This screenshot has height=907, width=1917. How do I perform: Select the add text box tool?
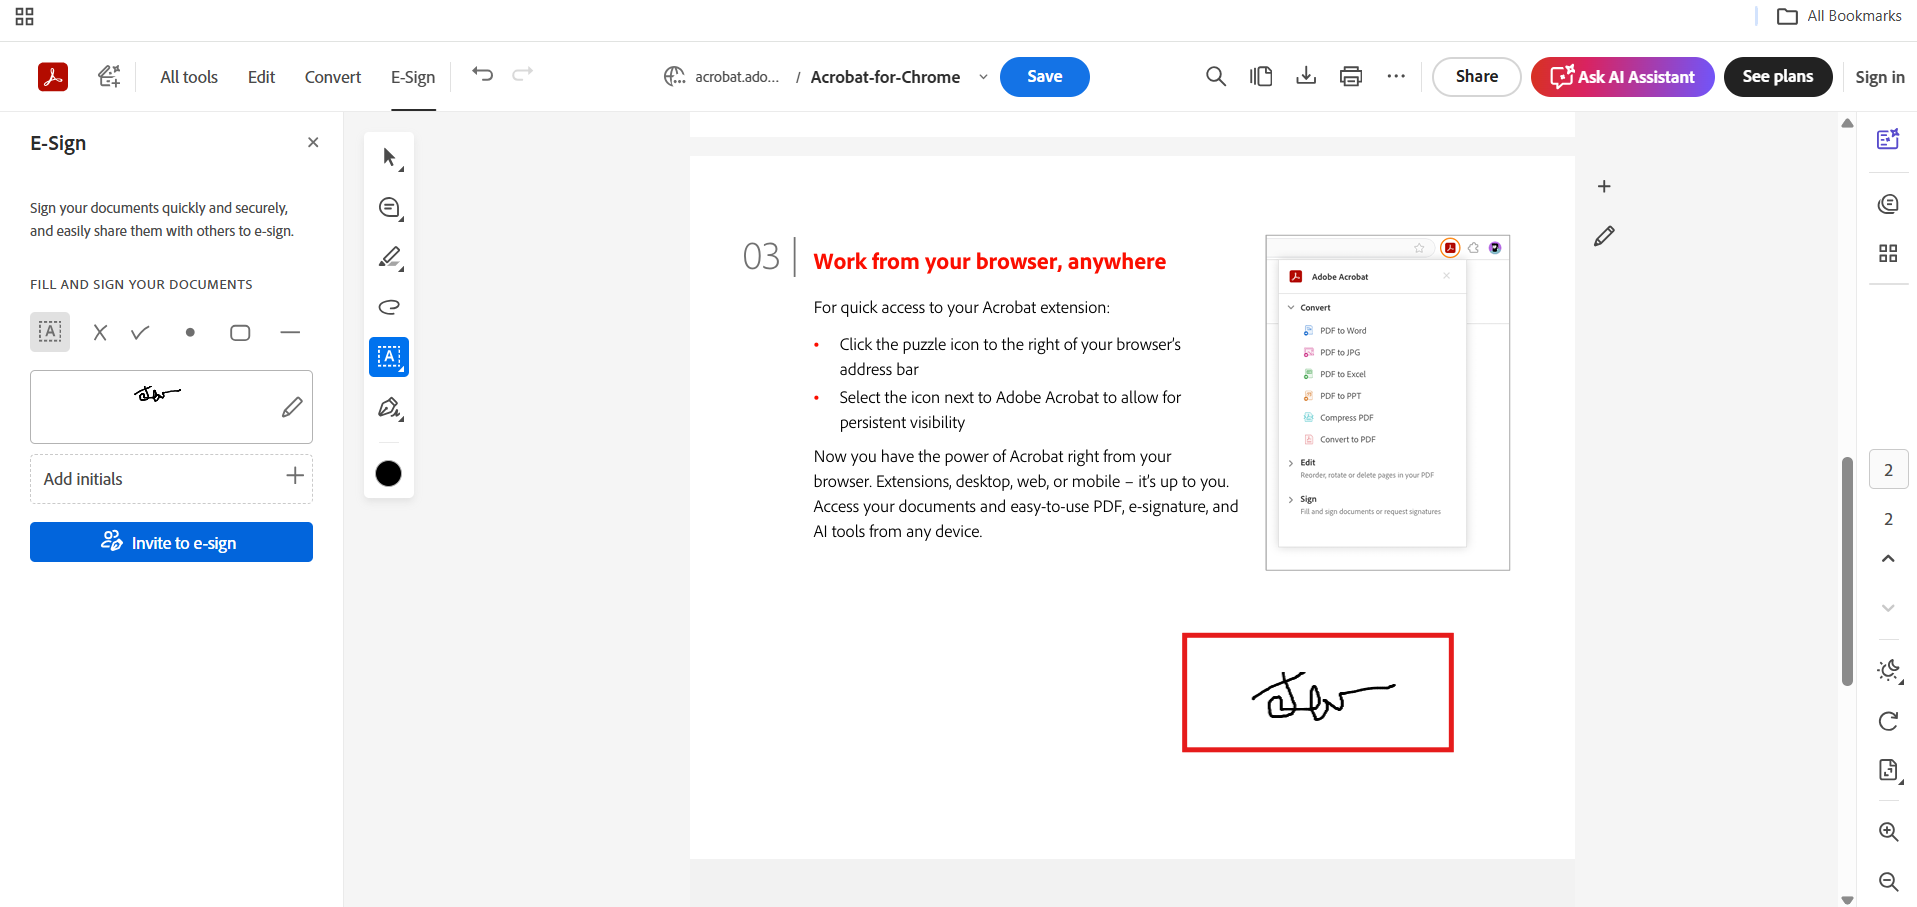(x=389, y=357)
